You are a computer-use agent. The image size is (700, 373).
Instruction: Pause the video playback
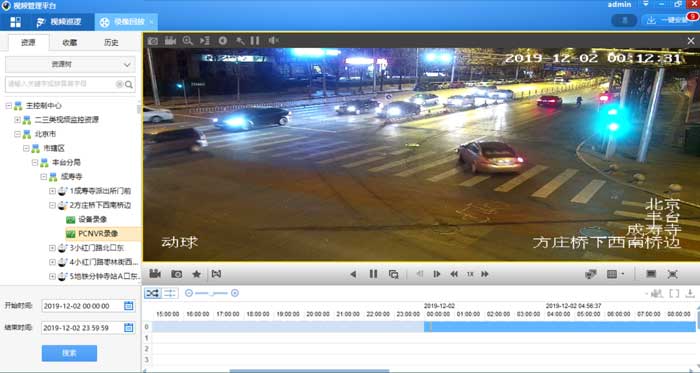(x=373, y=274)
